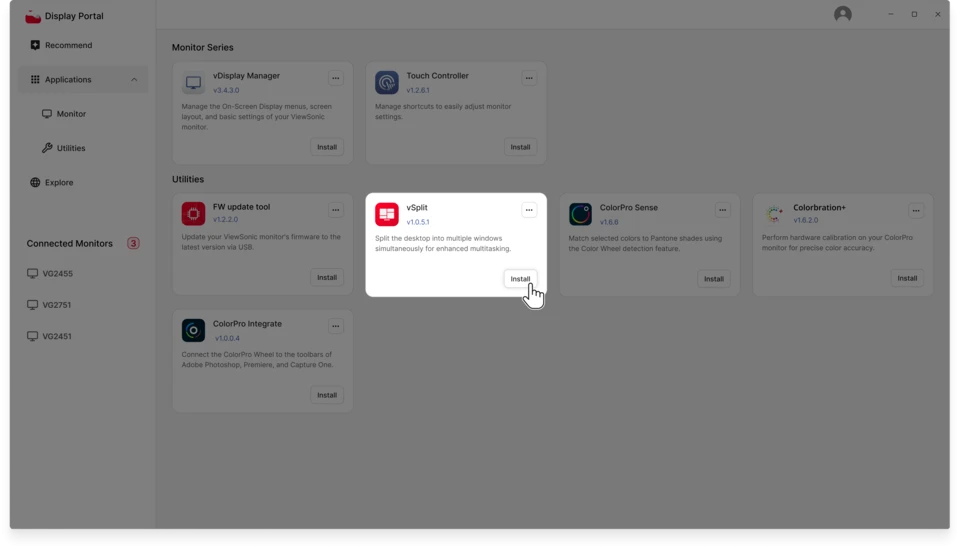Click the Monitor icon in sidebar
The height and width of the screenshot is (549, 960).
click(47, 114)
